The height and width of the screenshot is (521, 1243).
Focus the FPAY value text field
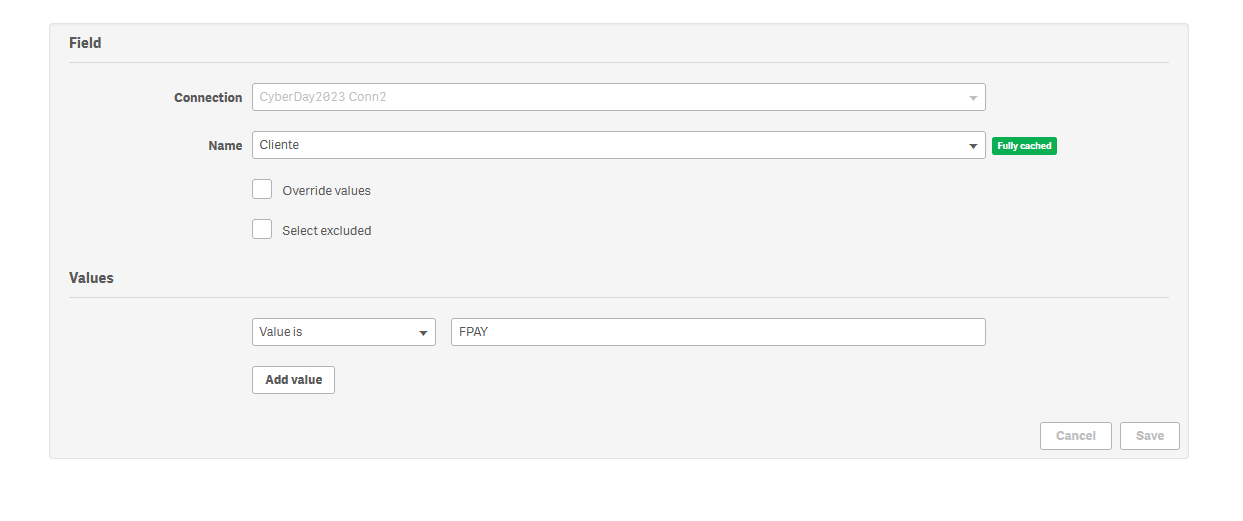pyautogui.click(x=717, y=332)
